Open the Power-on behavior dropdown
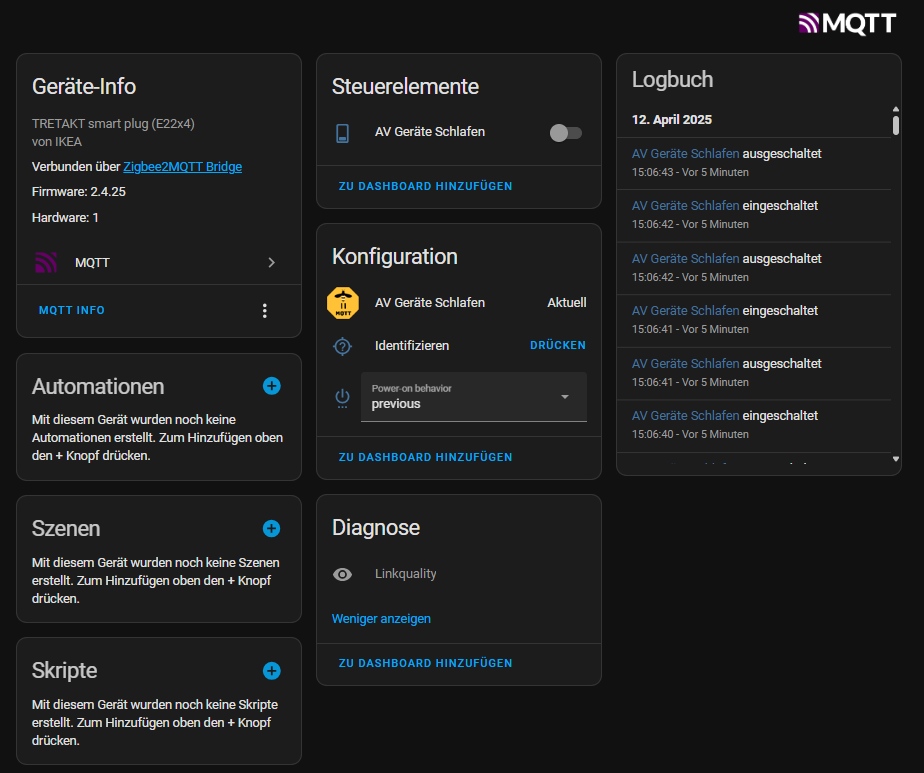924x773 pixels. point(474,397)
